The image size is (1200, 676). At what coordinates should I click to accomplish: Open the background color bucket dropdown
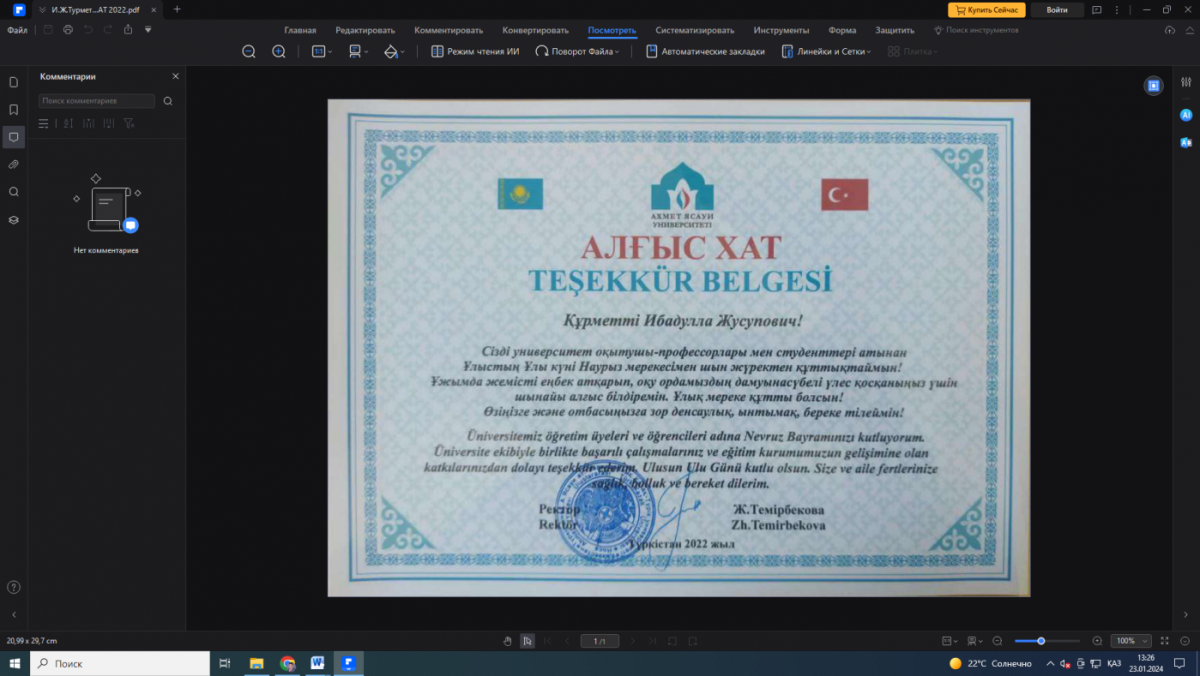(x=394, y=51)
